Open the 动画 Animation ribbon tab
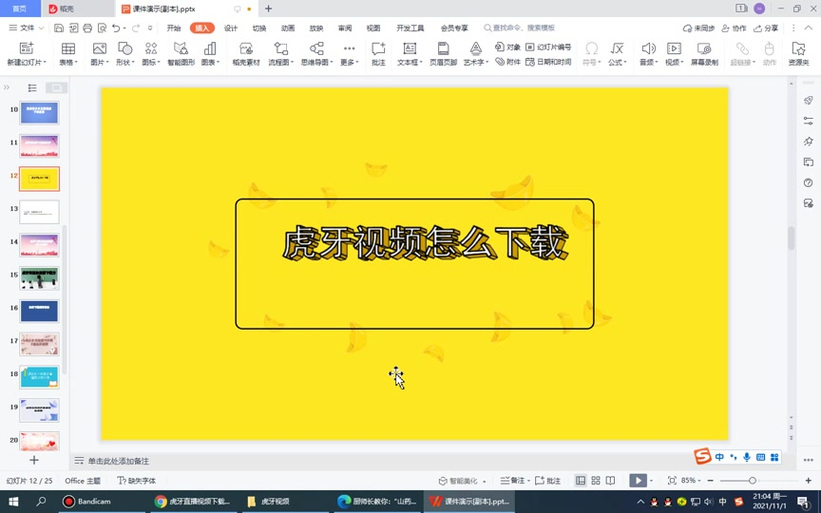Image resolution: width=821 pixels, height=513 pixels. click(x=288, y=28)
